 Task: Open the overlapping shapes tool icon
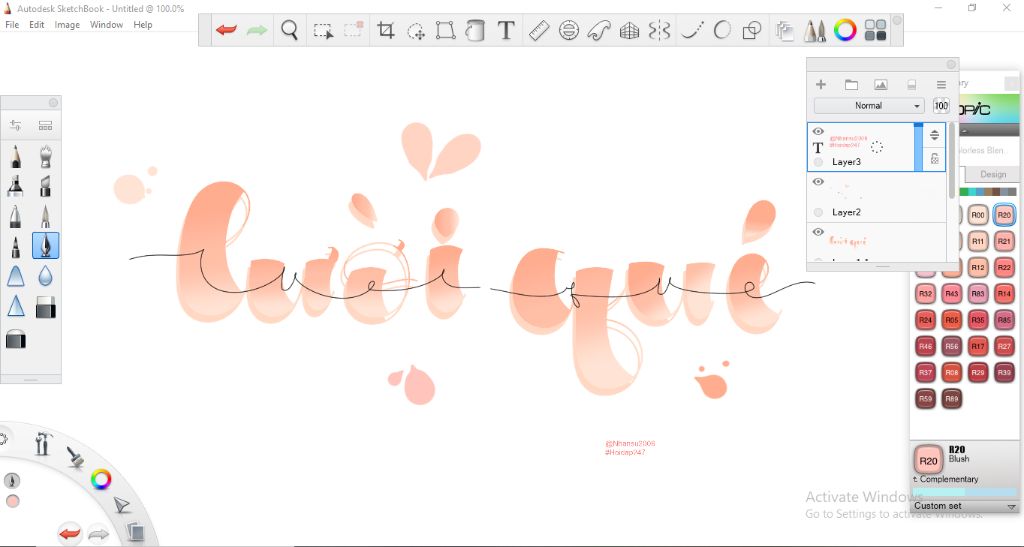pos(752,30)
